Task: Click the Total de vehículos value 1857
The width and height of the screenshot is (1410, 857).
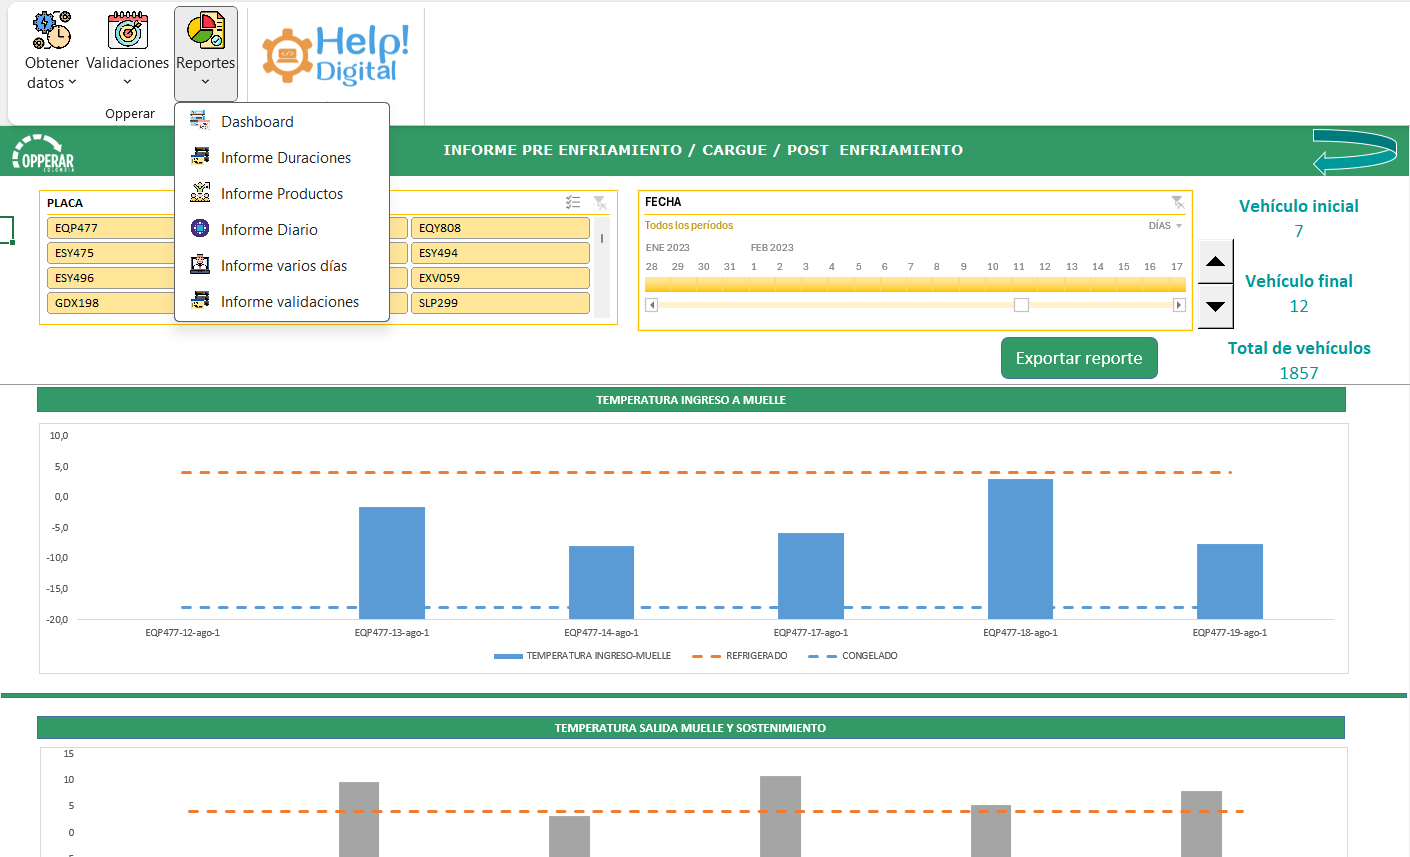Action: click(x=1299, y=373)
